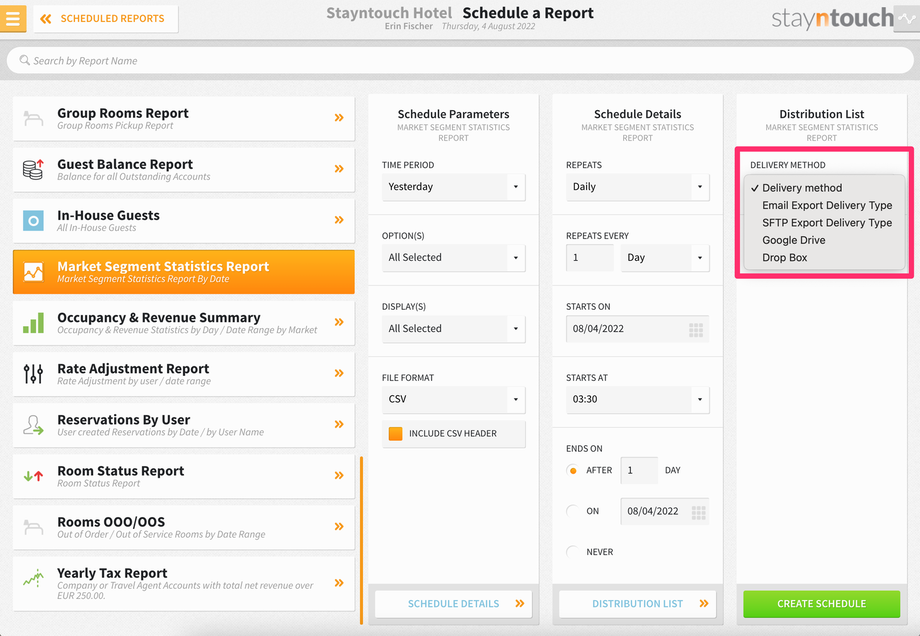Click the Rate Adjustment sliders icon
This screenshot has height=636, width=920.
pyautogui.click(x=33, y=374)
